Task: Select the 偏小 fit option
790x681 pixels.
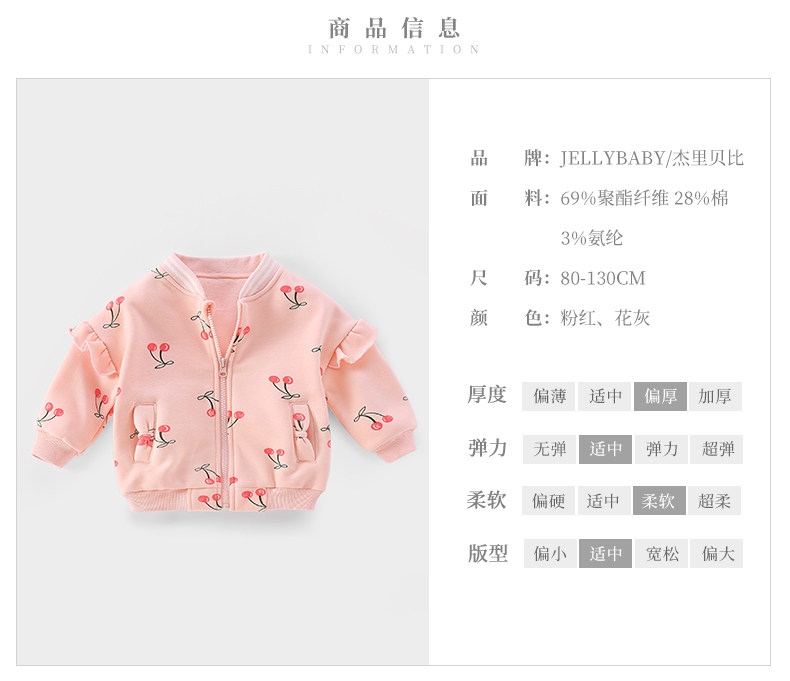Action: tap(550, 554)
